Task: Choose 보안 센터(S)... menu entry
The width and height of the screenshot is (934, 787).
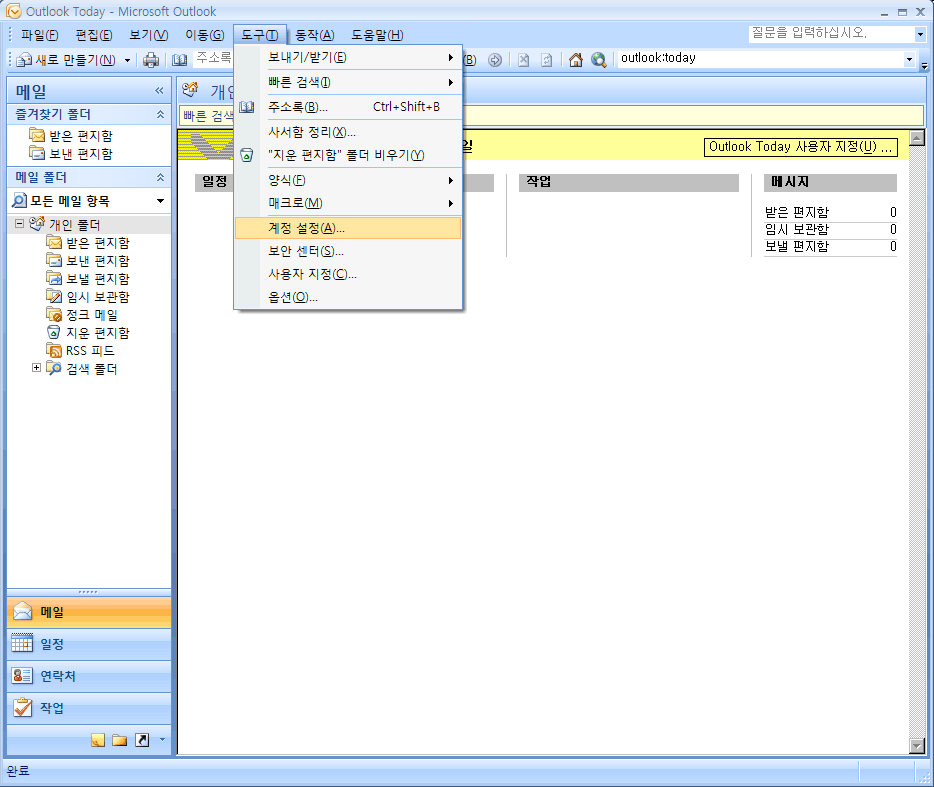Action: pos(348,251)
